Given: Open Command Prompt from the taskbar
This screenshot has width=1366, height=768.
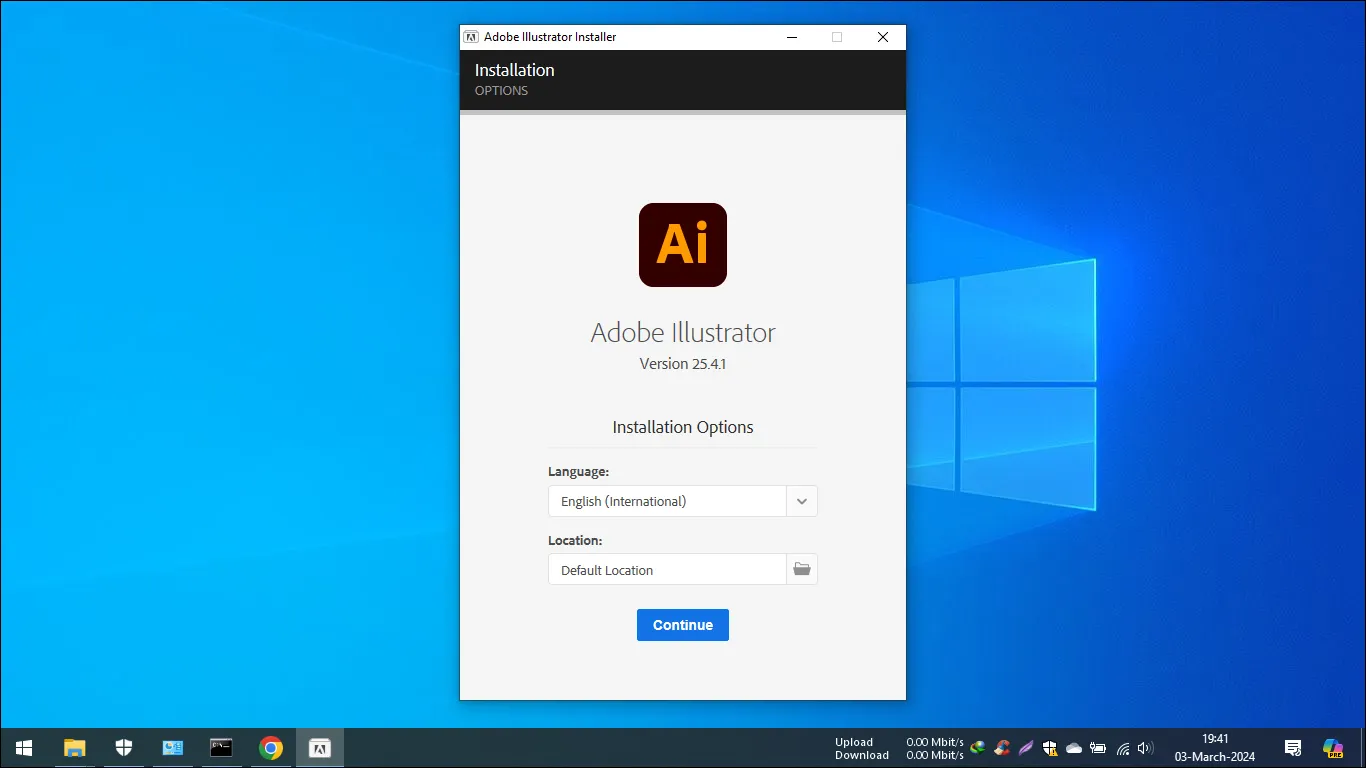Looking at the screenshot, I should click(x=221, y=748).
